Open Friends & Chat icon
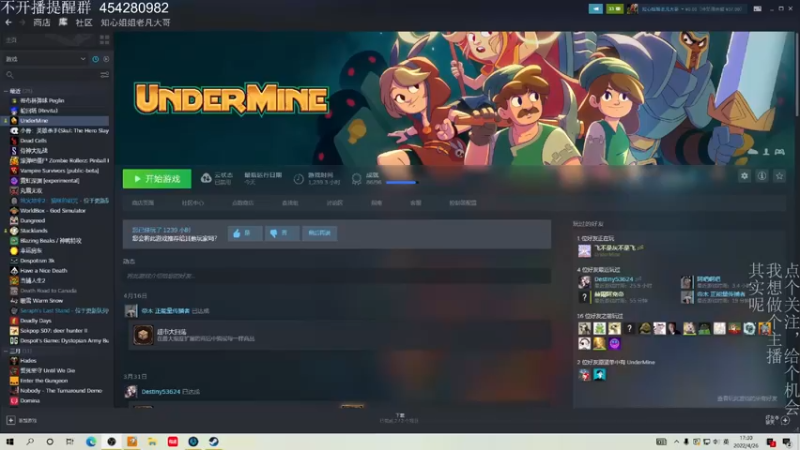This screenshot has height=450, width=800. click(x=785, y=420)
